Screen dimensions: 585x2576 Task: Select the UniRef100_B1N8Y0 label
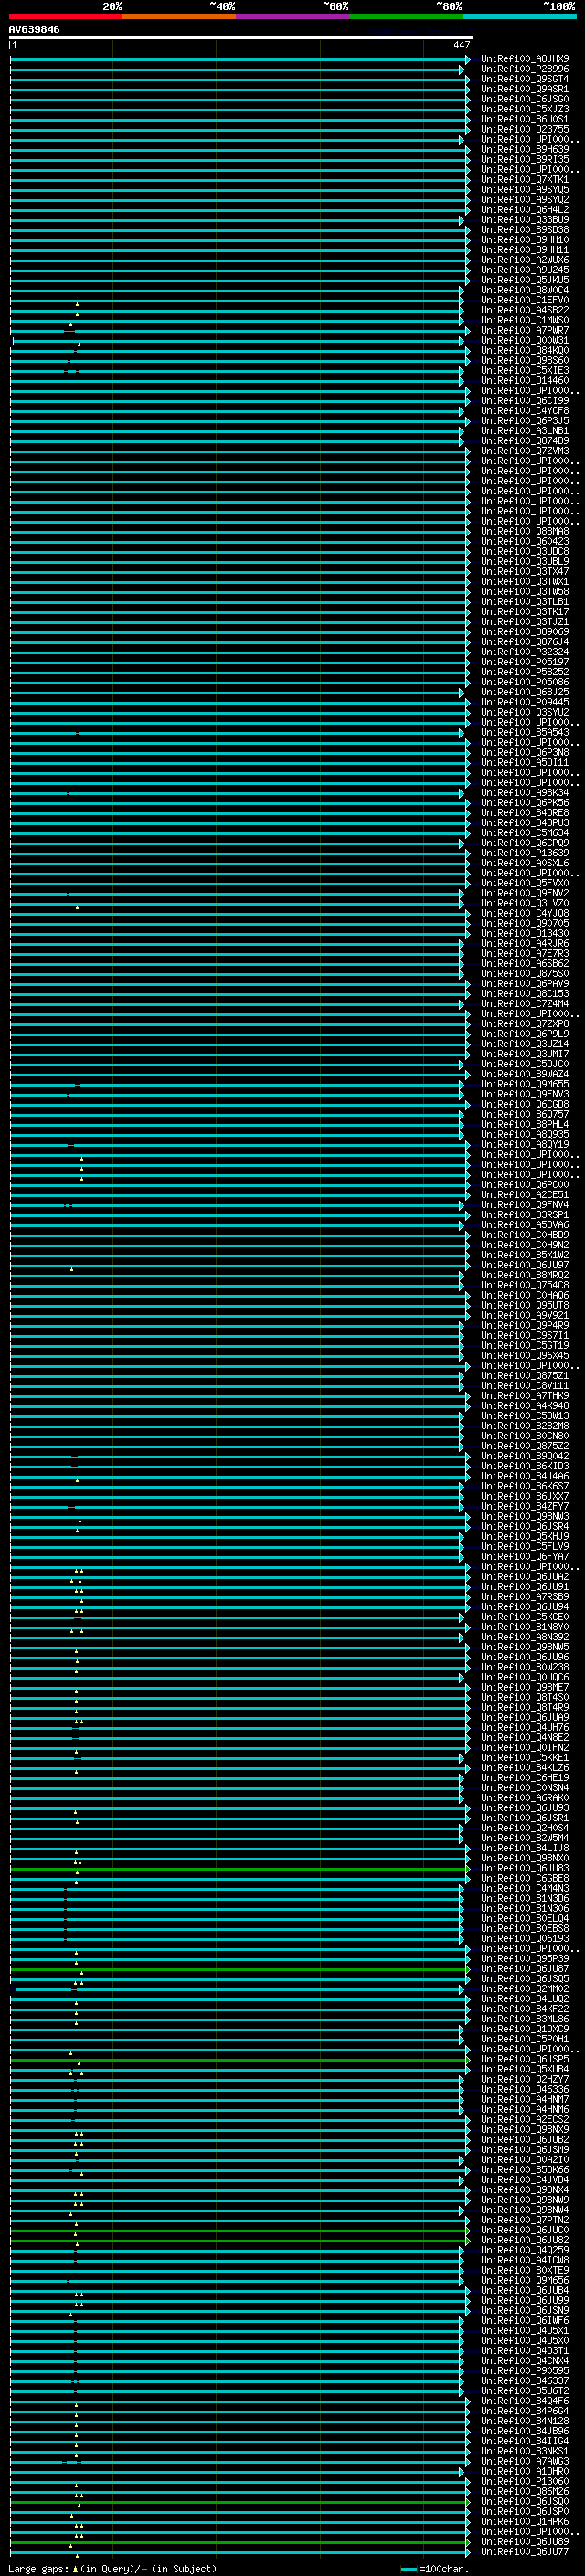click(525, 1627)
